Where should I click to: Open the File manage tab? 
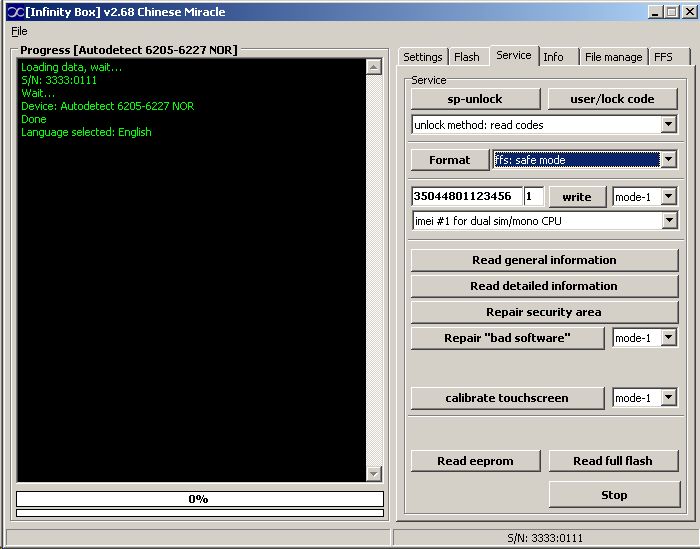tap(613, 57)
